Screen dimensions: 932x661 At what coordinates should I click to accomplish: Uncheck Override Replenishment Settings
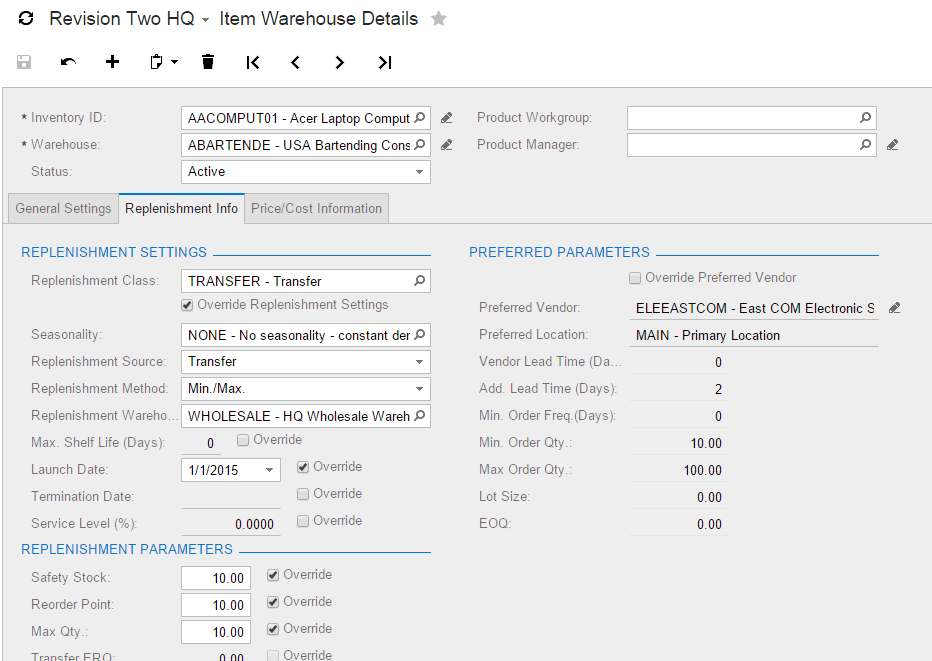coord(187,305)
